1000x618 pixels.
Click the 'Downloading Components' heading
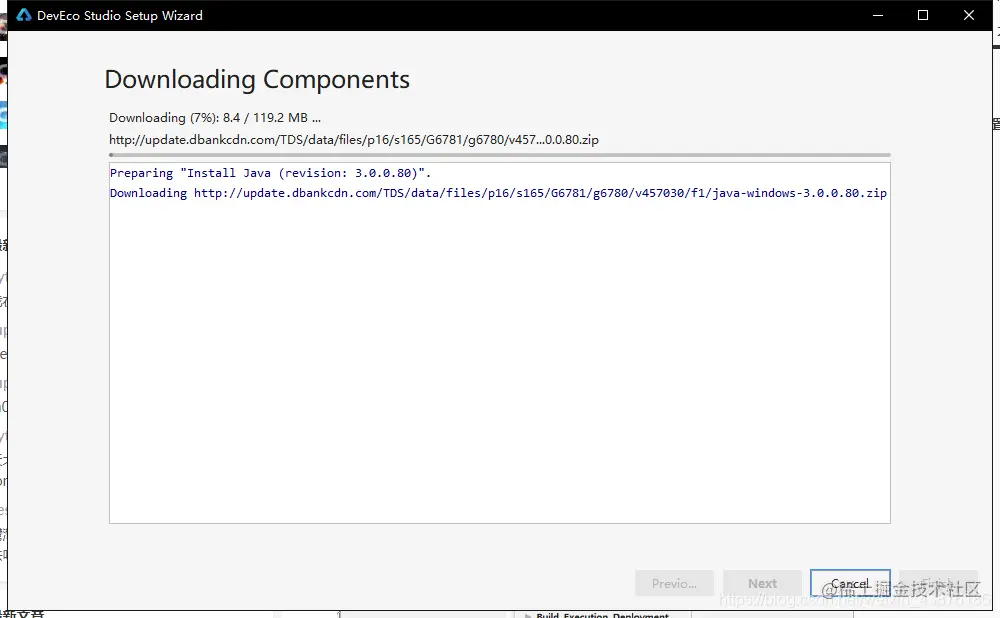click(257, 80)
